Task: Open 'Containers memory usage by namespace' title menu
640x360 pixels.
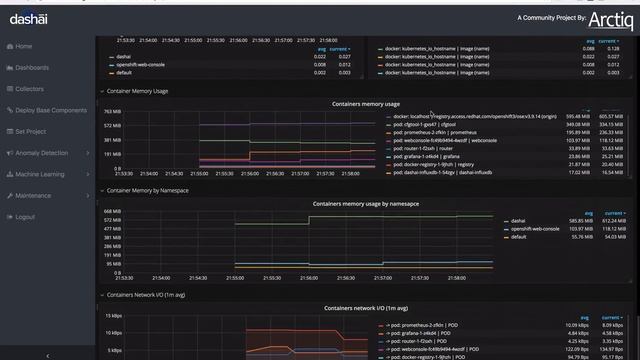Action: click(x=366, y=204)
